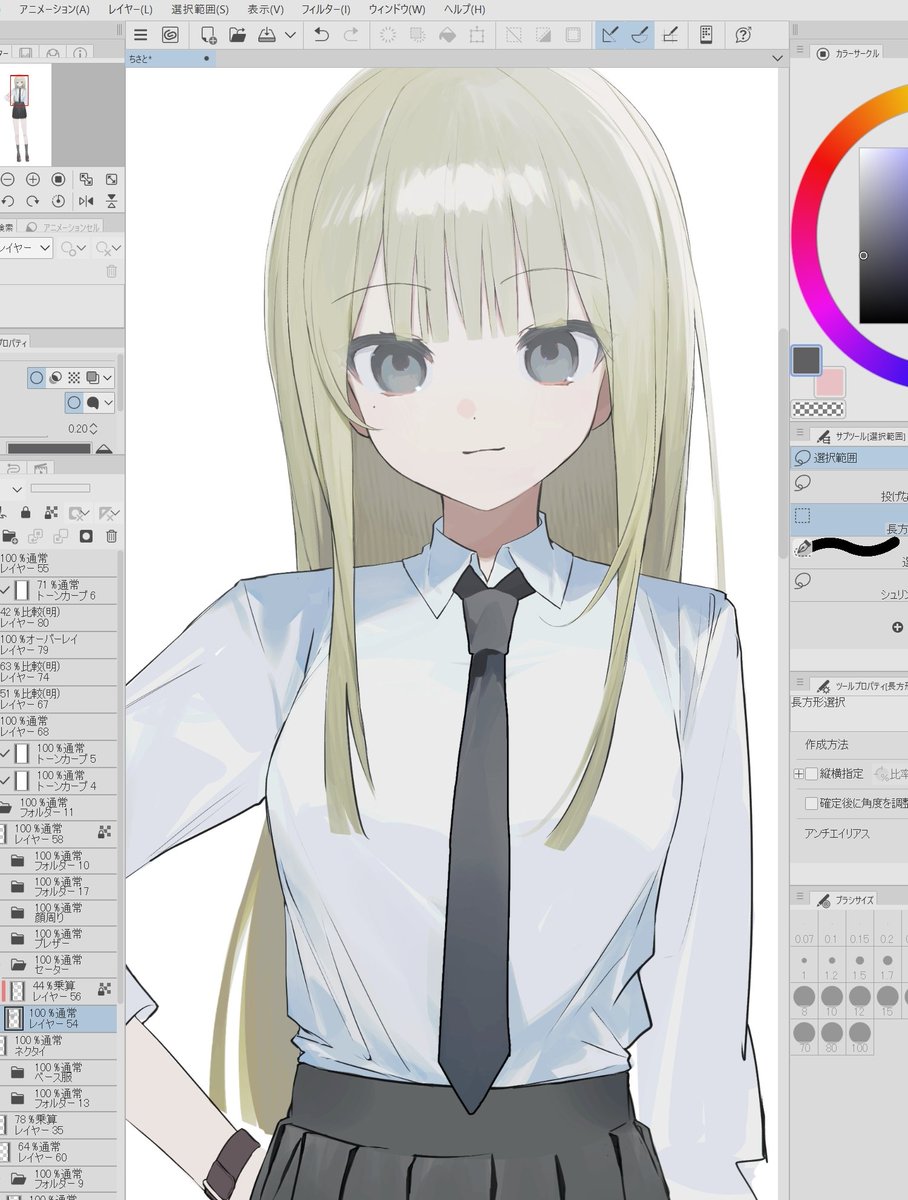Click the trash can to delete the layer

[112, 536]
